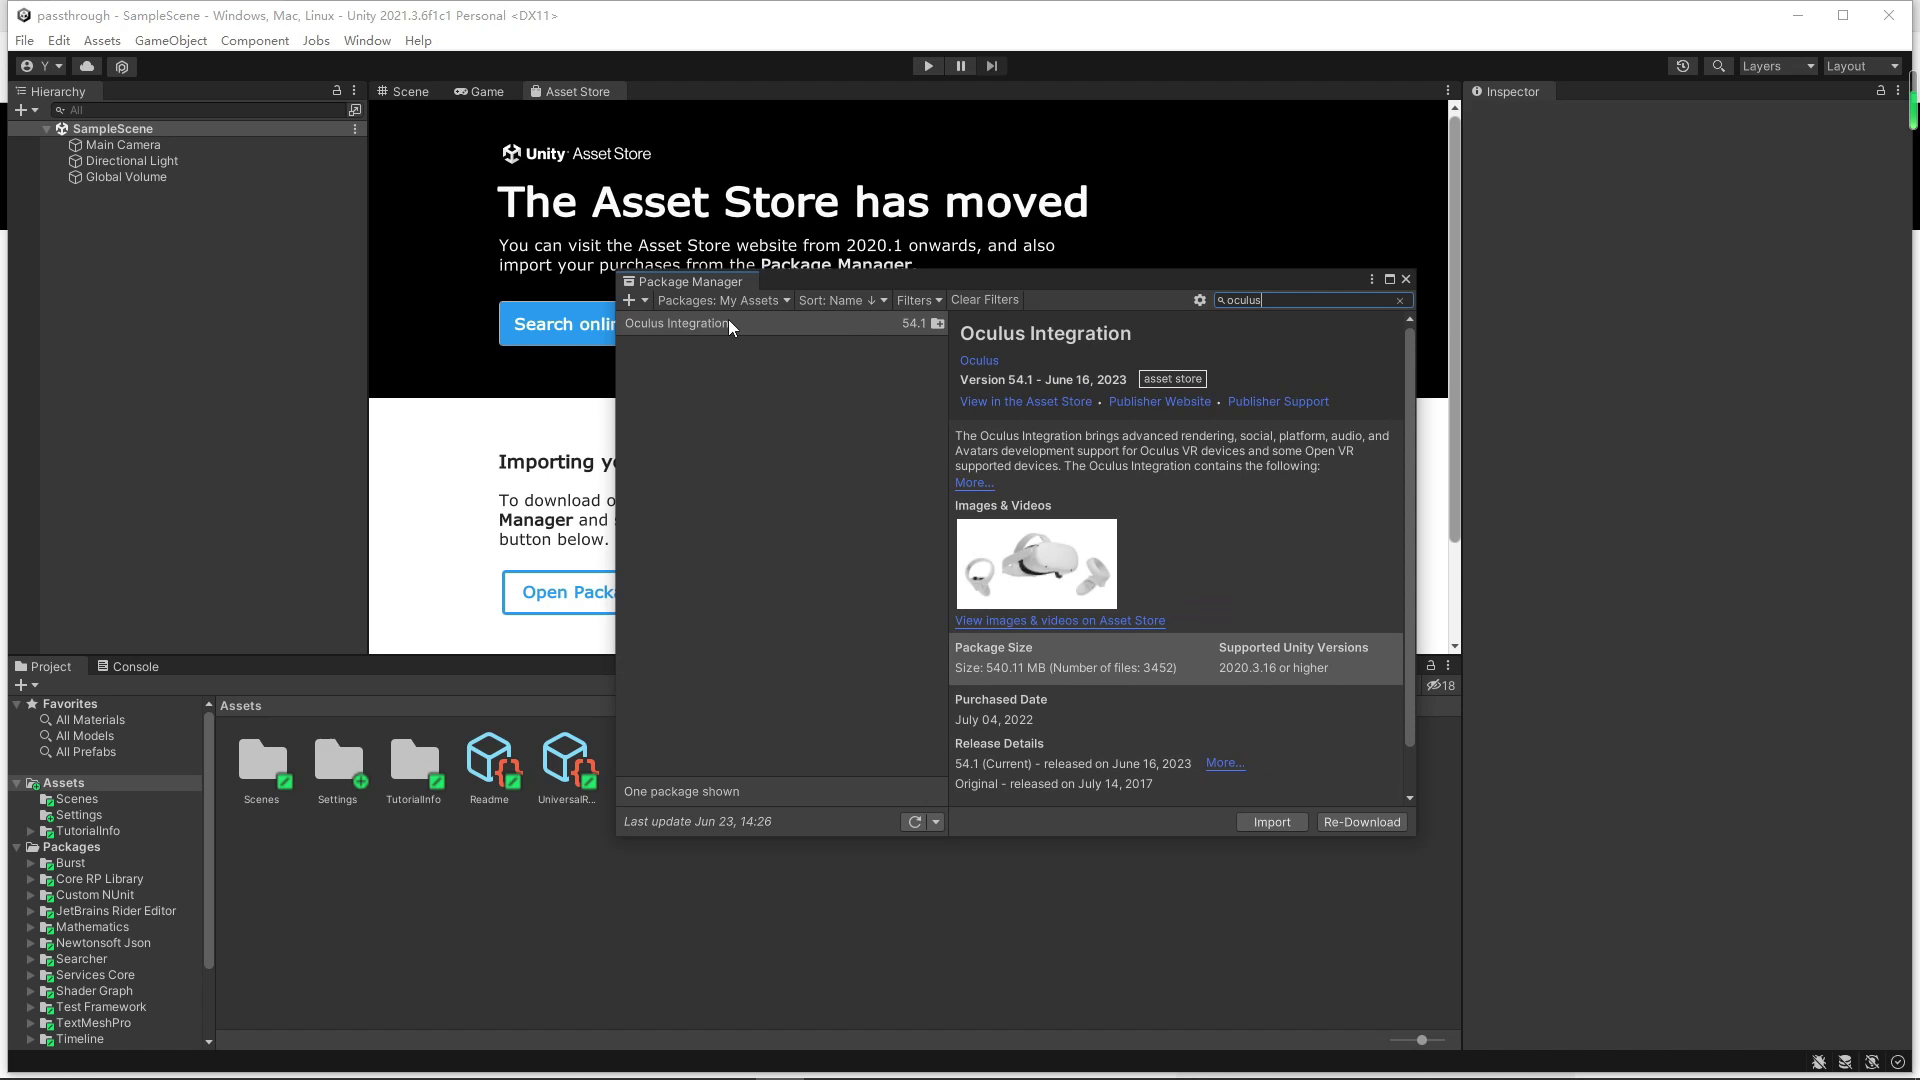The height and width of the screenshot is (1080, 1920).
Task: Collapse the SampleScene foldout
Action: click(x=46, y=129)
